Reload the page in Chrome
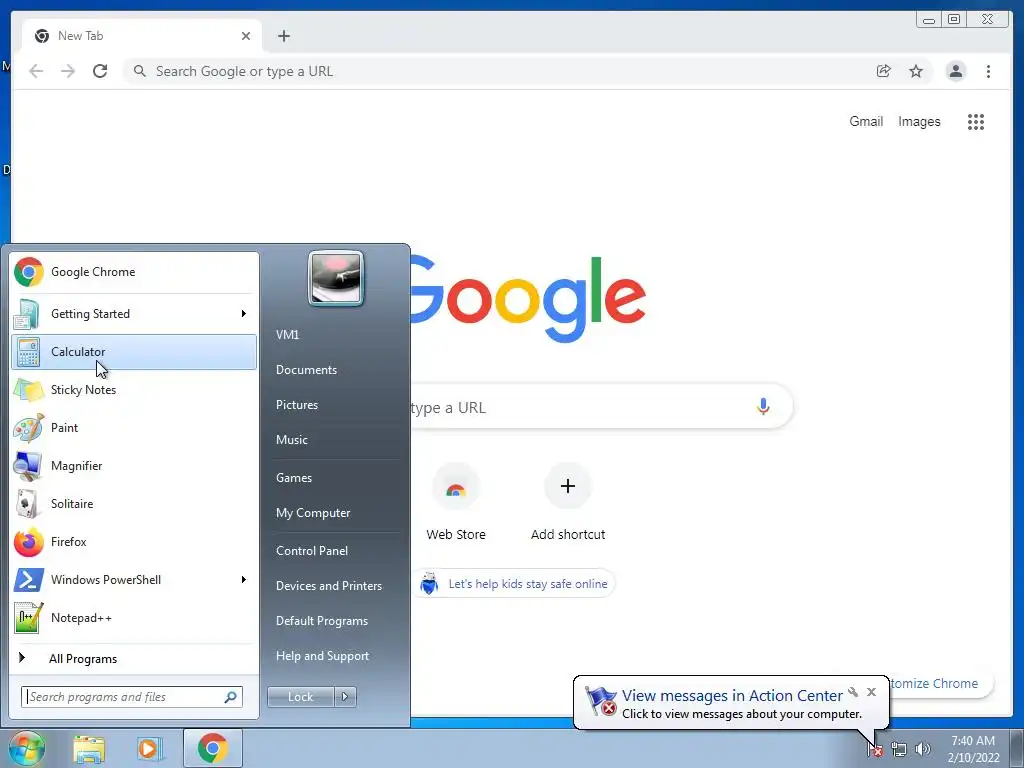This screenshot has height=768, width=1024. coord(100,71)
